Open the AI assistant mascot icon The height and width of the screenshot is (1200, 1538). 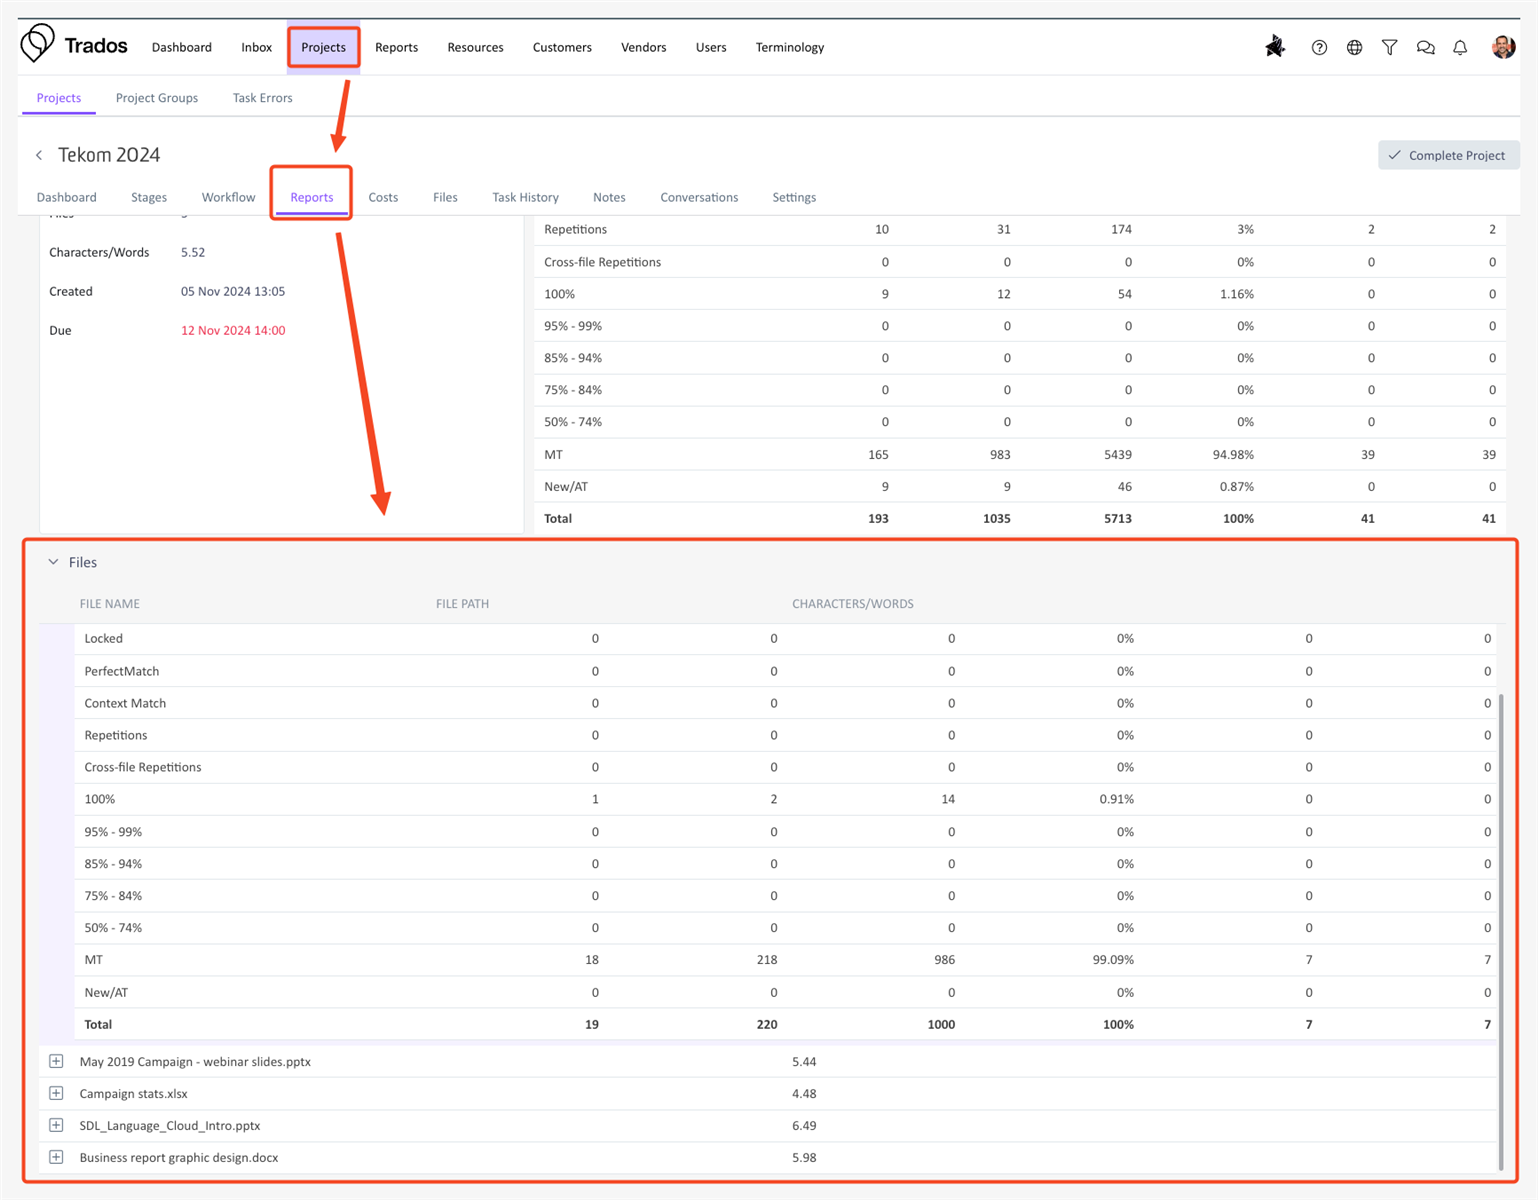[1275, 46]
